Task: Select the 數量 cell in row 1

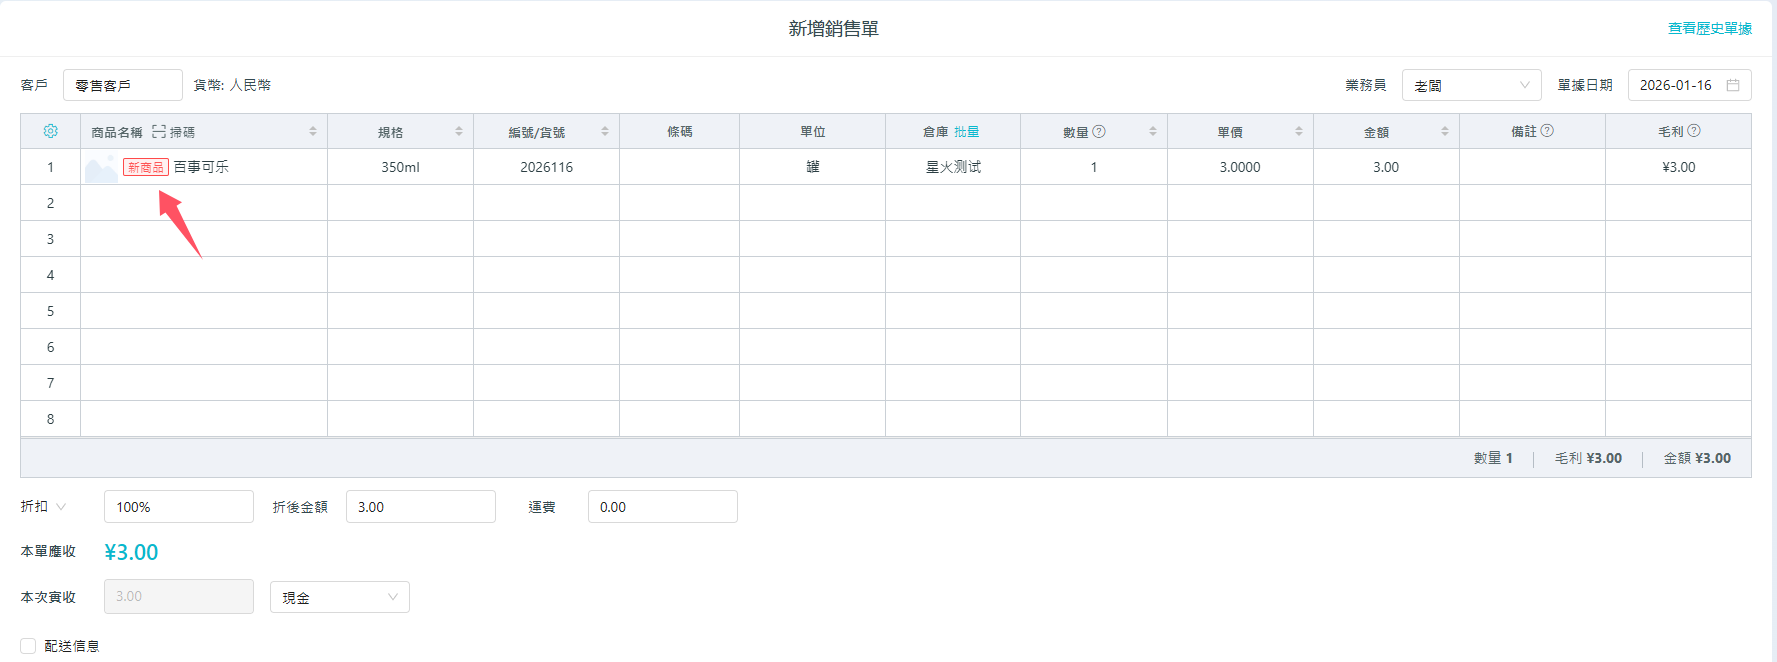Action: pyautogui.click(x=1093, y=167)
